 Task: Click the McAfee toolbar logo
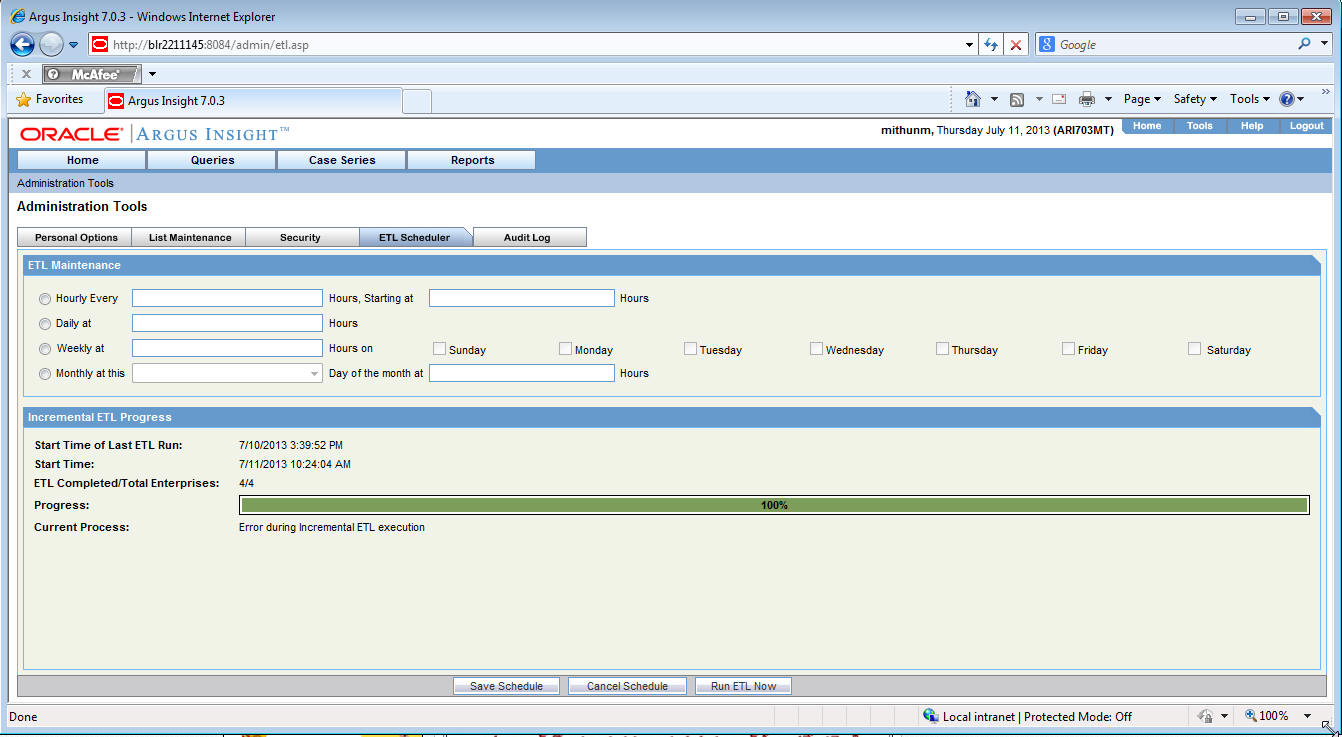(x=92, y=74)
